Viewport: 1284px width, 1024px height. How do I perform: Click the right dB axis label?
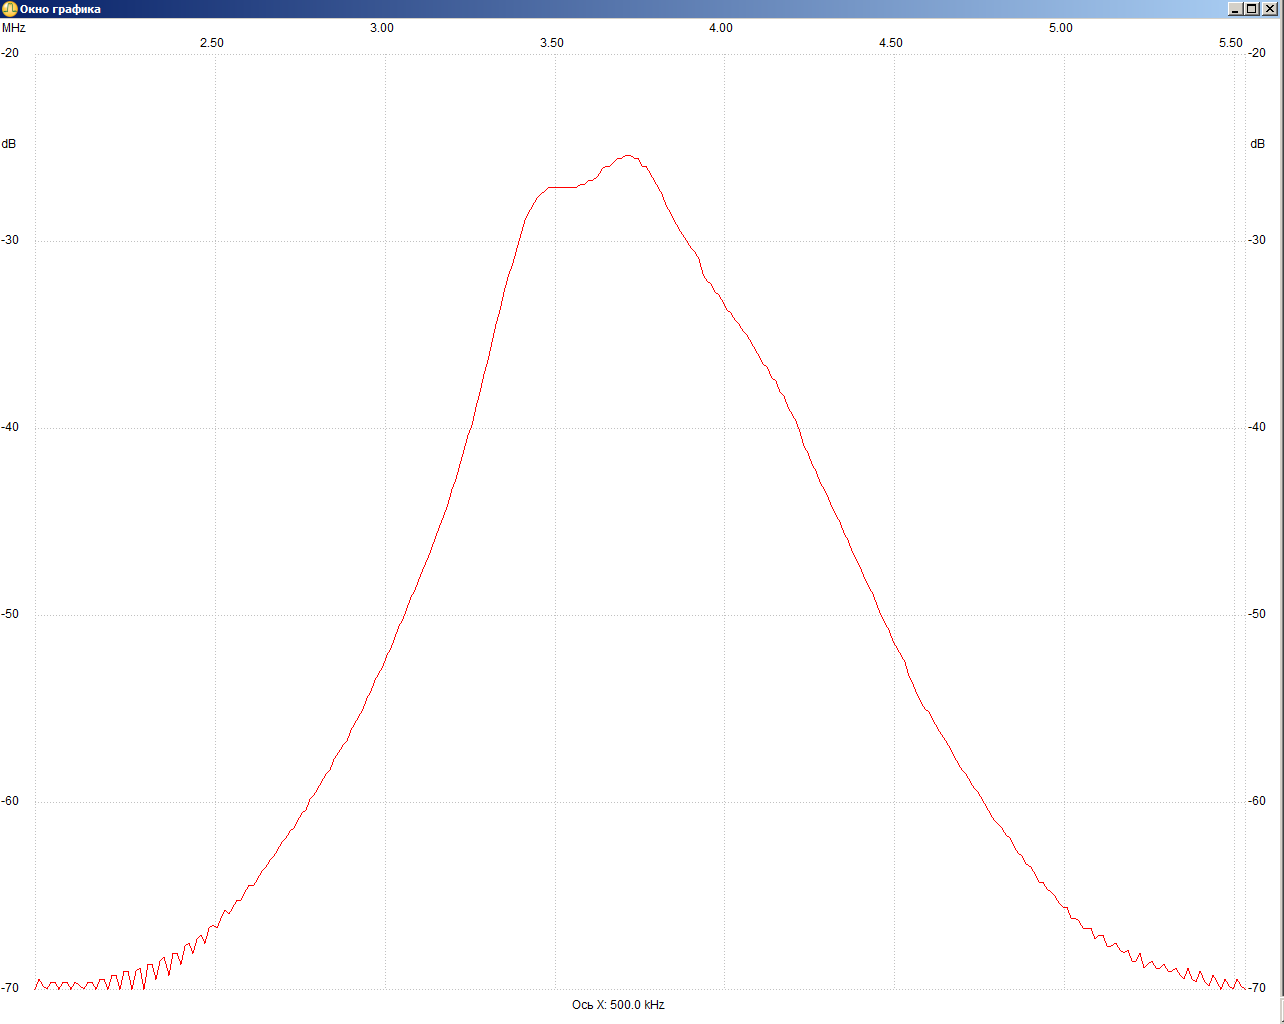(x=1257, y=144)
